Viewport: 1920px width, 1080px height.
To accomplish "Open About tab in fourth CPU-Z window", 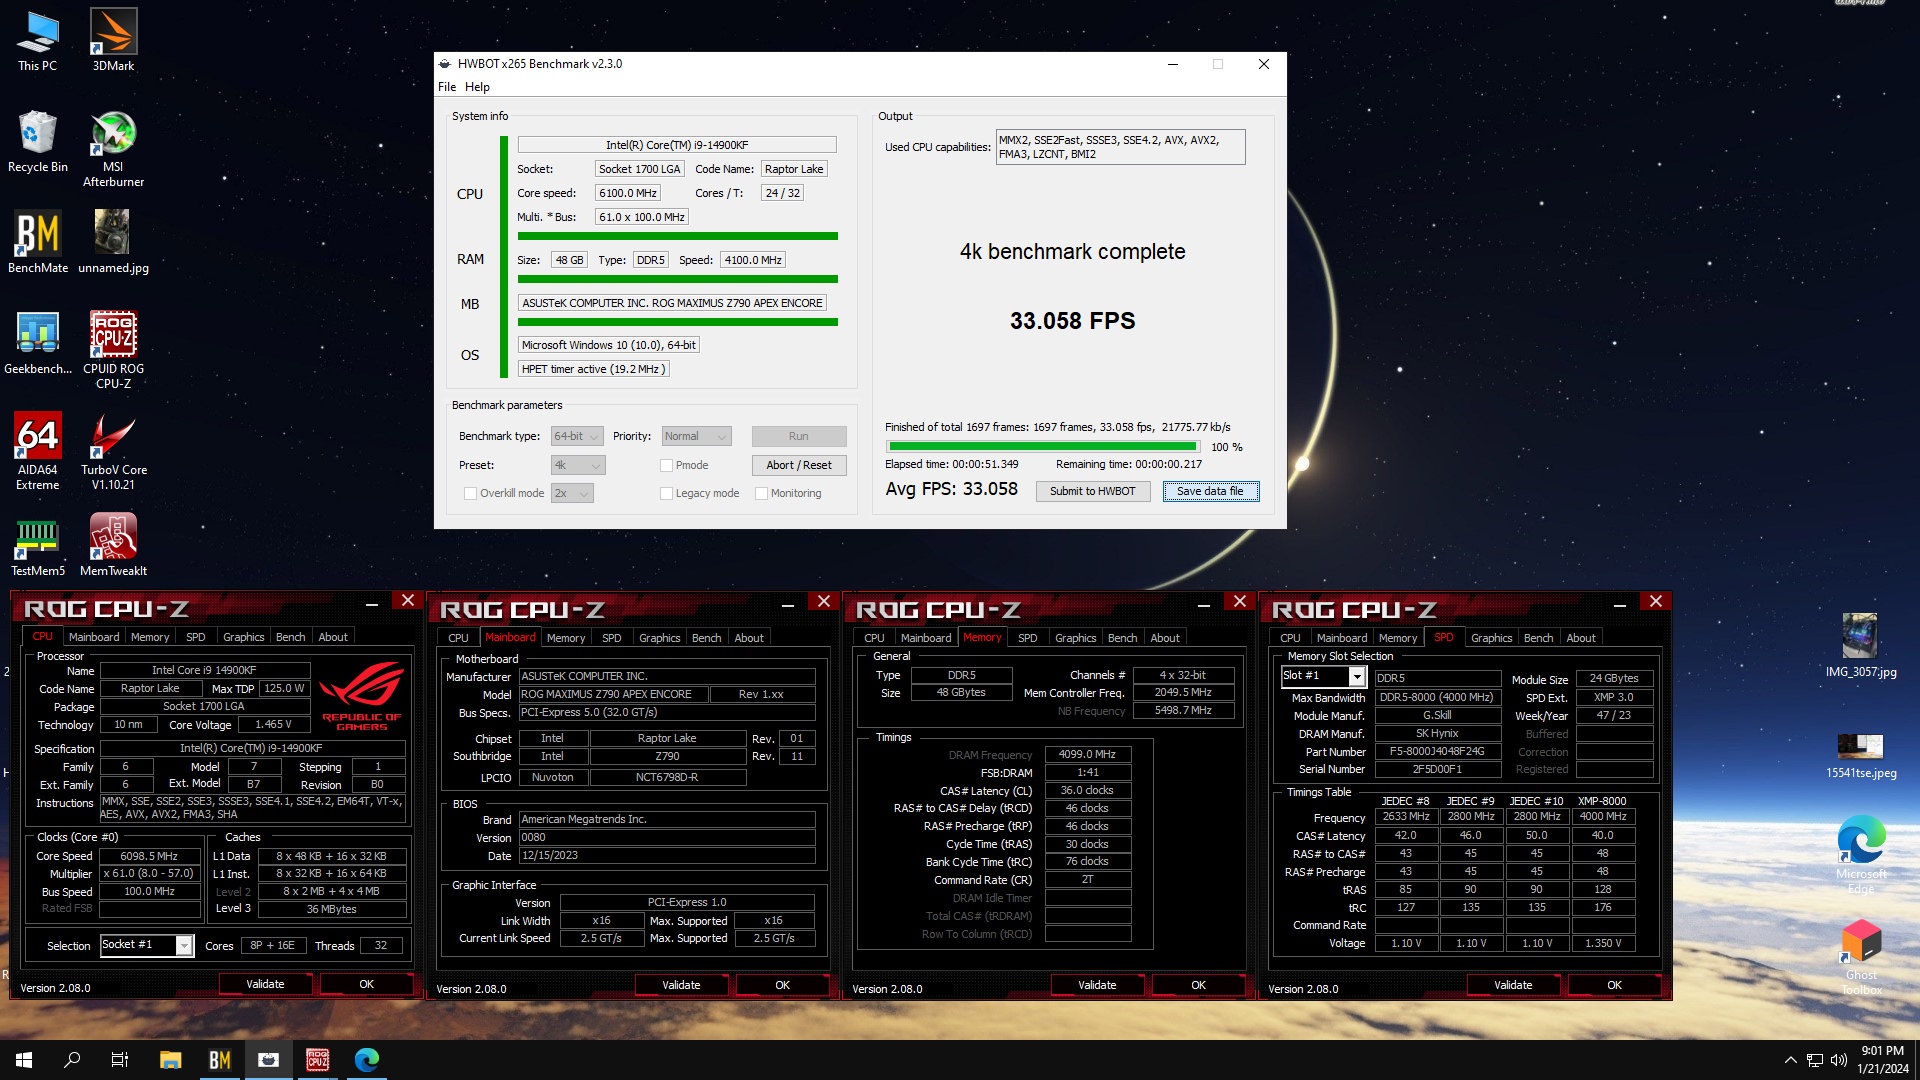I will (x=1581, y=638).
